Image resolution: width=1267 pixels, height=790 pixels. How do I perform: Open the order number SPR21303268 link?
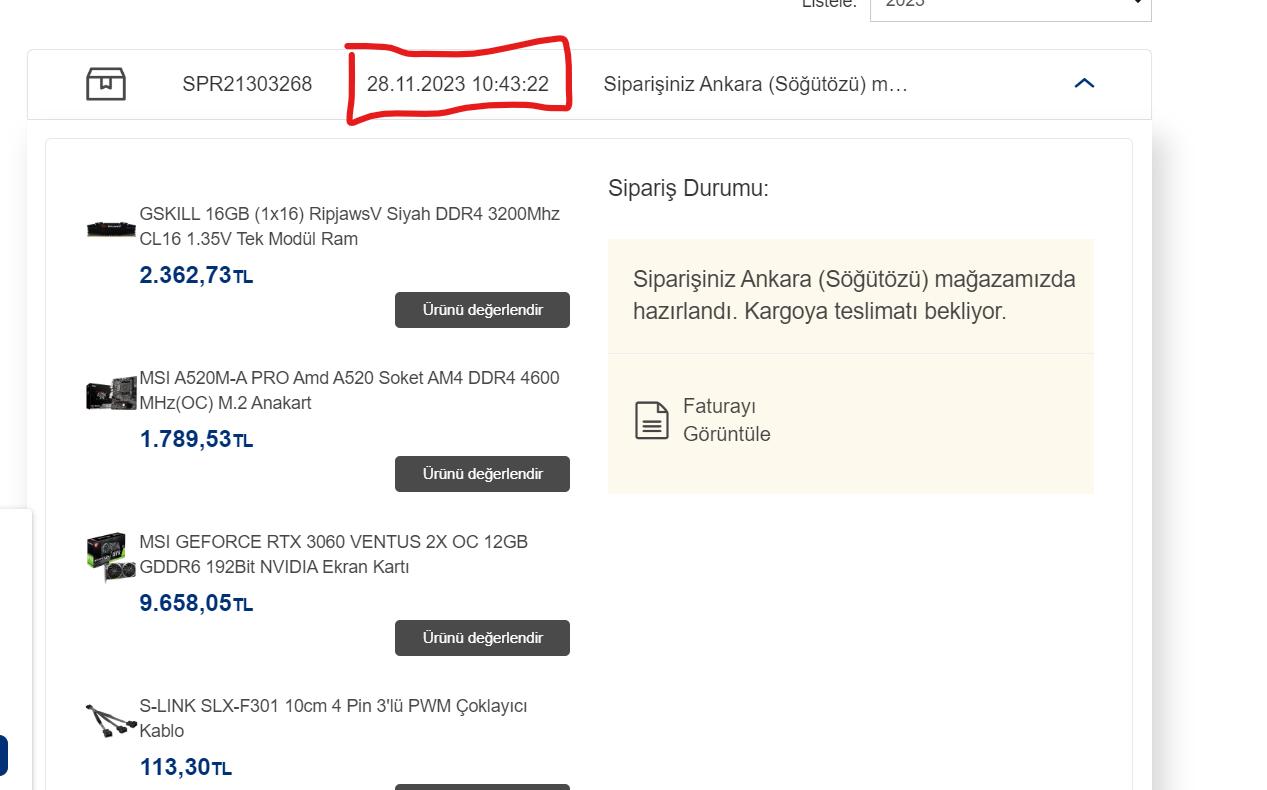tap(246, 85)
